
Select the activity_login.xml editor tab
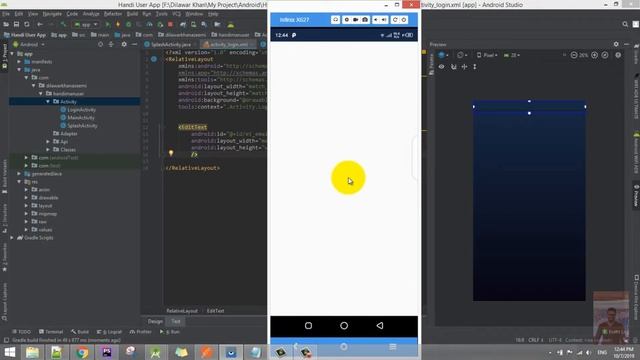click(228, 44)
